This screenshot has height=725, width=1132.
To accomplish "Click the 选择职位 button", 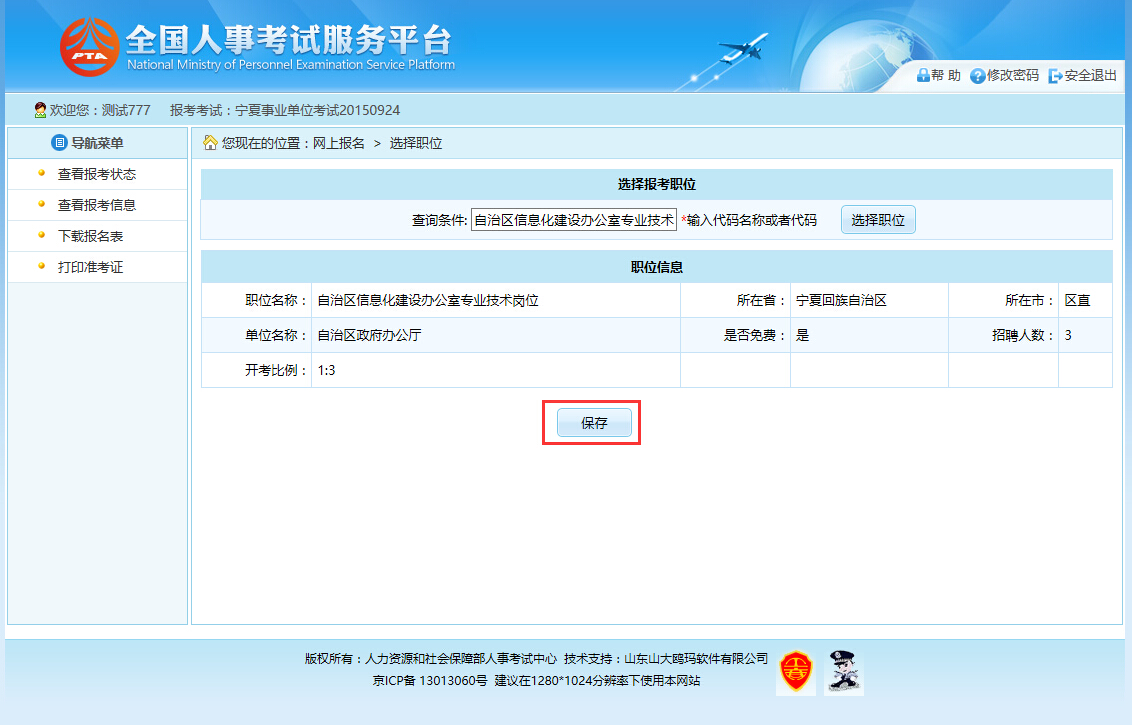I will [878, 220].
